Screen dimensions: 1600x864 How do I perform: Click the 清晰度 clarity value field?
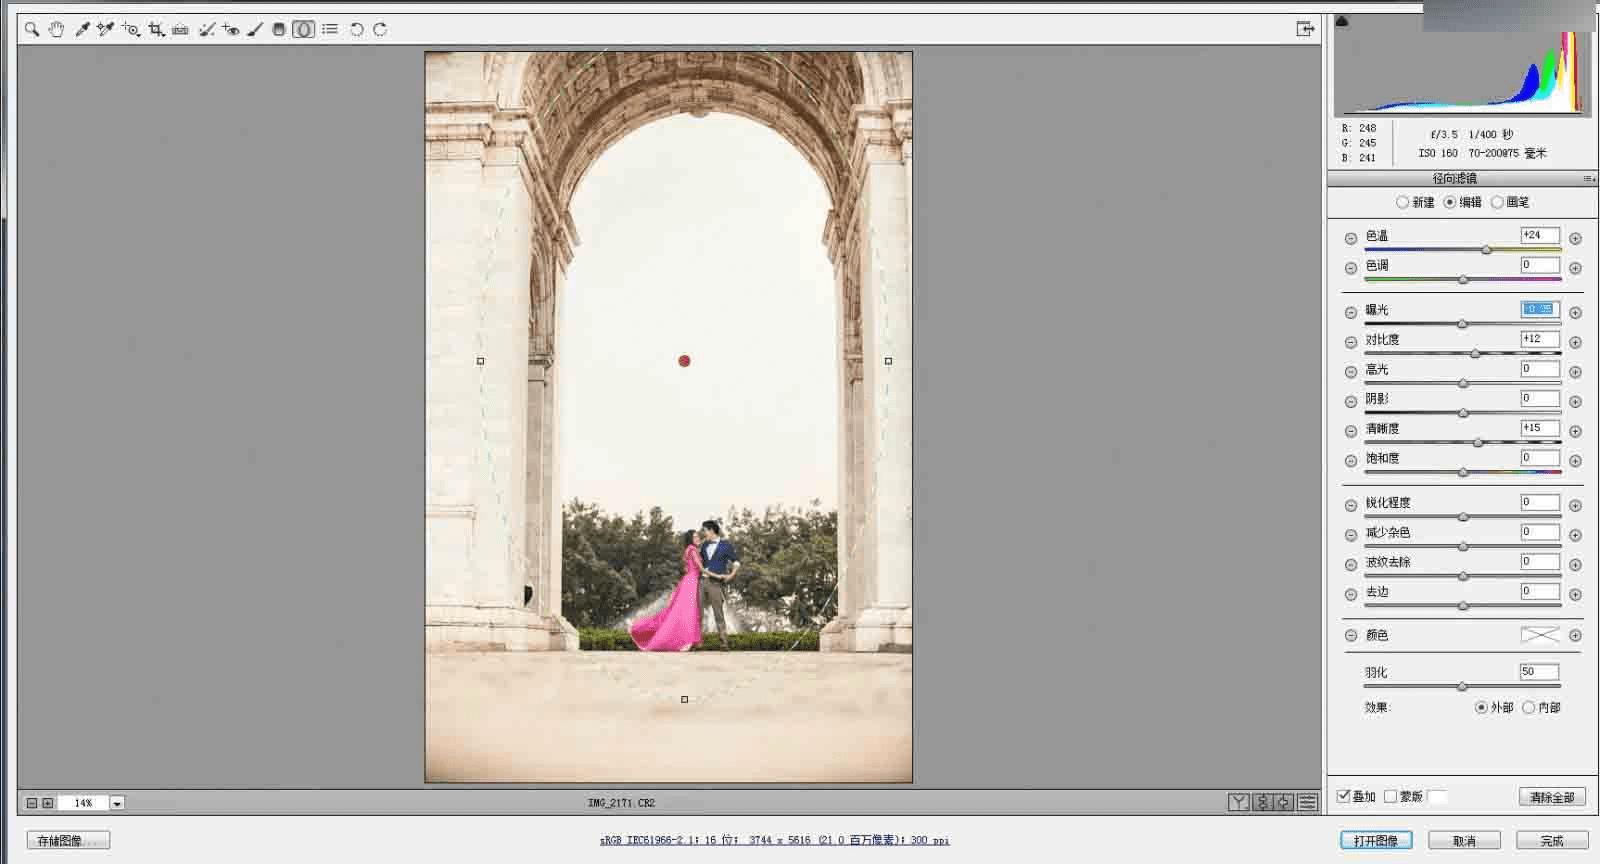(x=1540, y=428)
